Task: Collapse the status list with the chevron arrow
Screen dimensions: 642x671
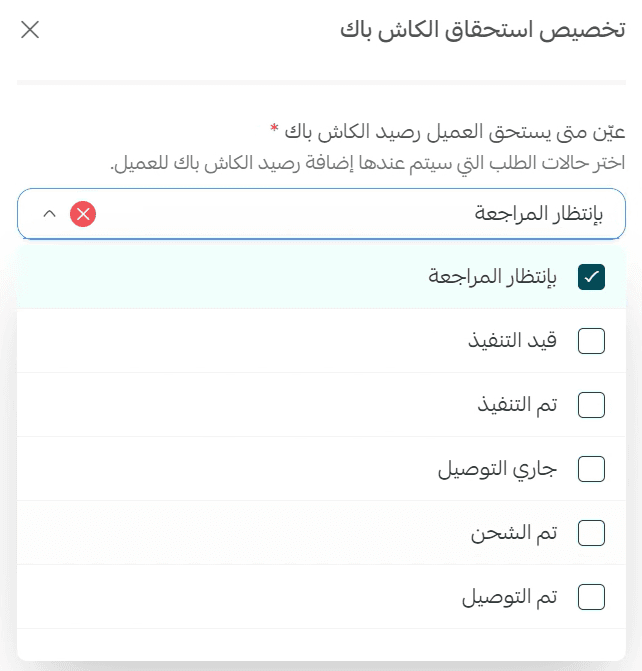Action: tap(50, 214)
